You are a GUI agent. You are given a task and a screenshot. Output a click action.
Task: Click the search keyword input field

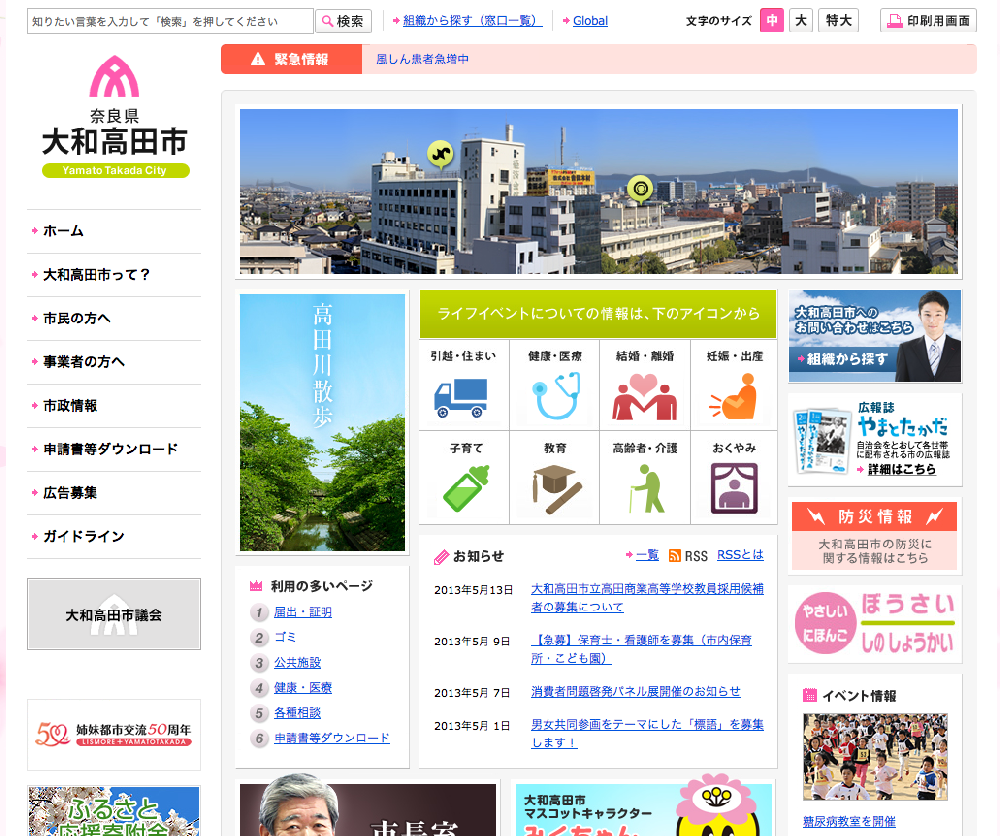[170, 21]
